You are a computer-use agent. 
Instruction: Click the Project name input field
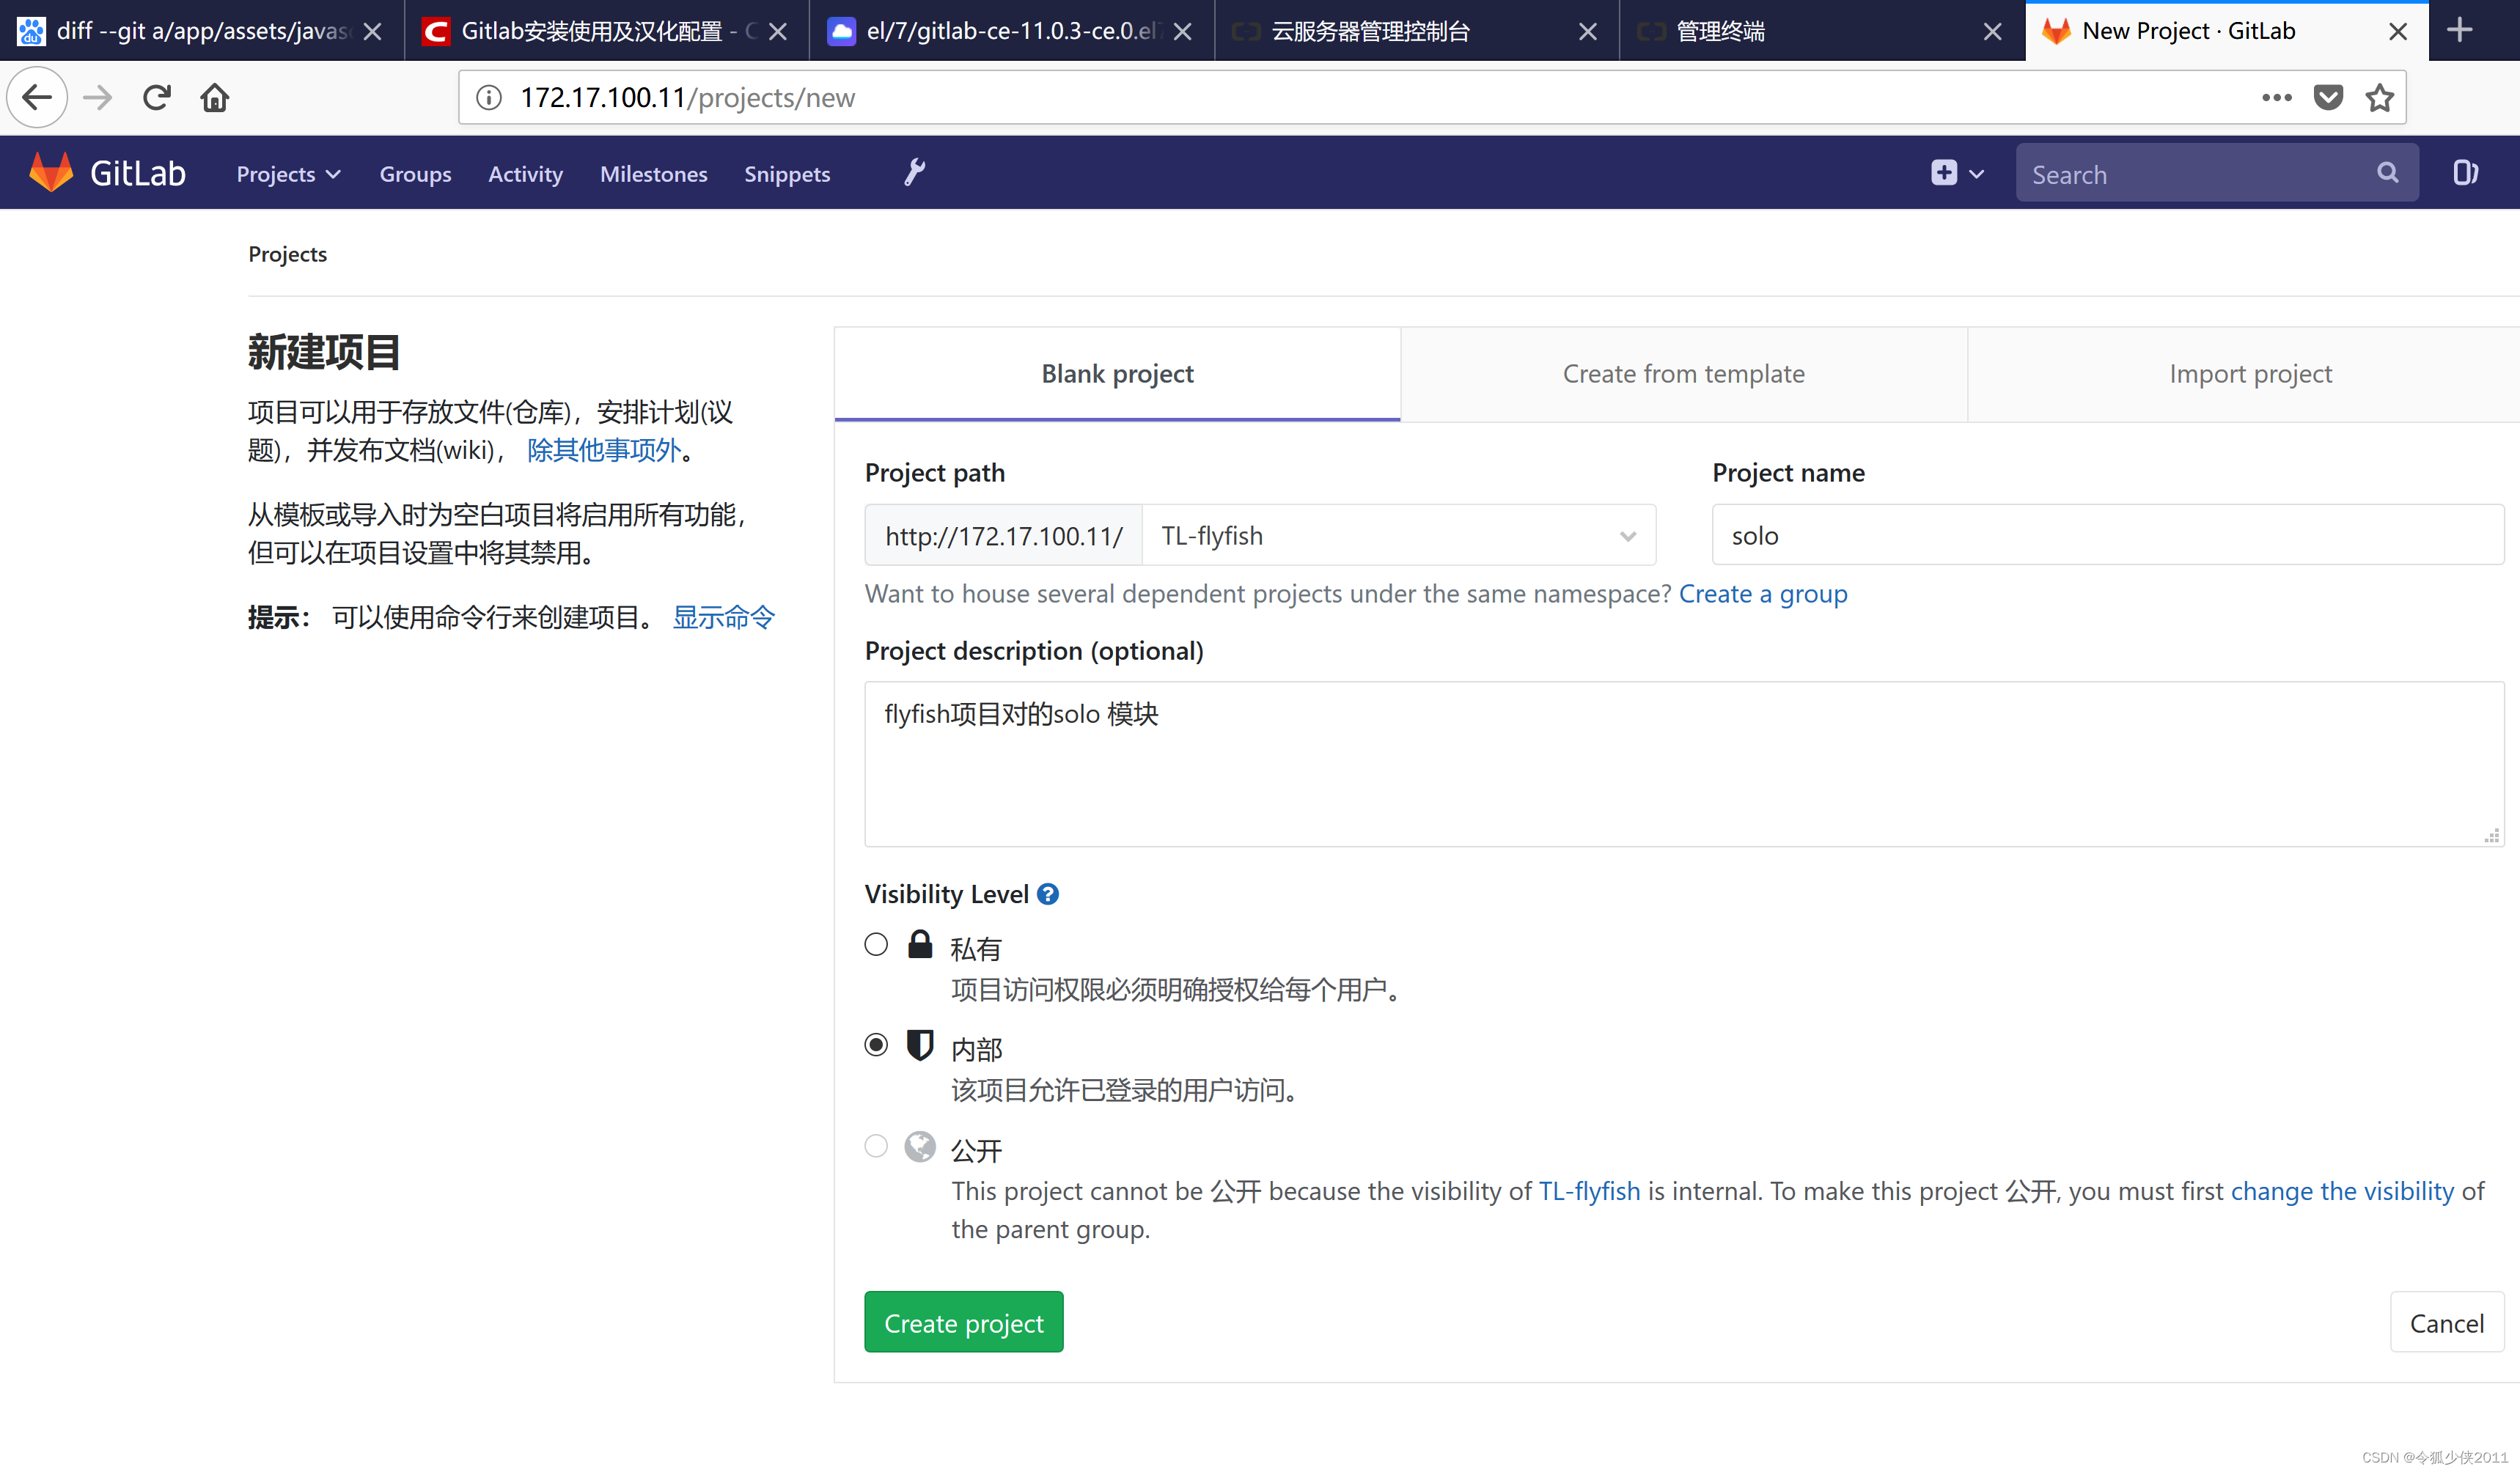(2107, 536)
